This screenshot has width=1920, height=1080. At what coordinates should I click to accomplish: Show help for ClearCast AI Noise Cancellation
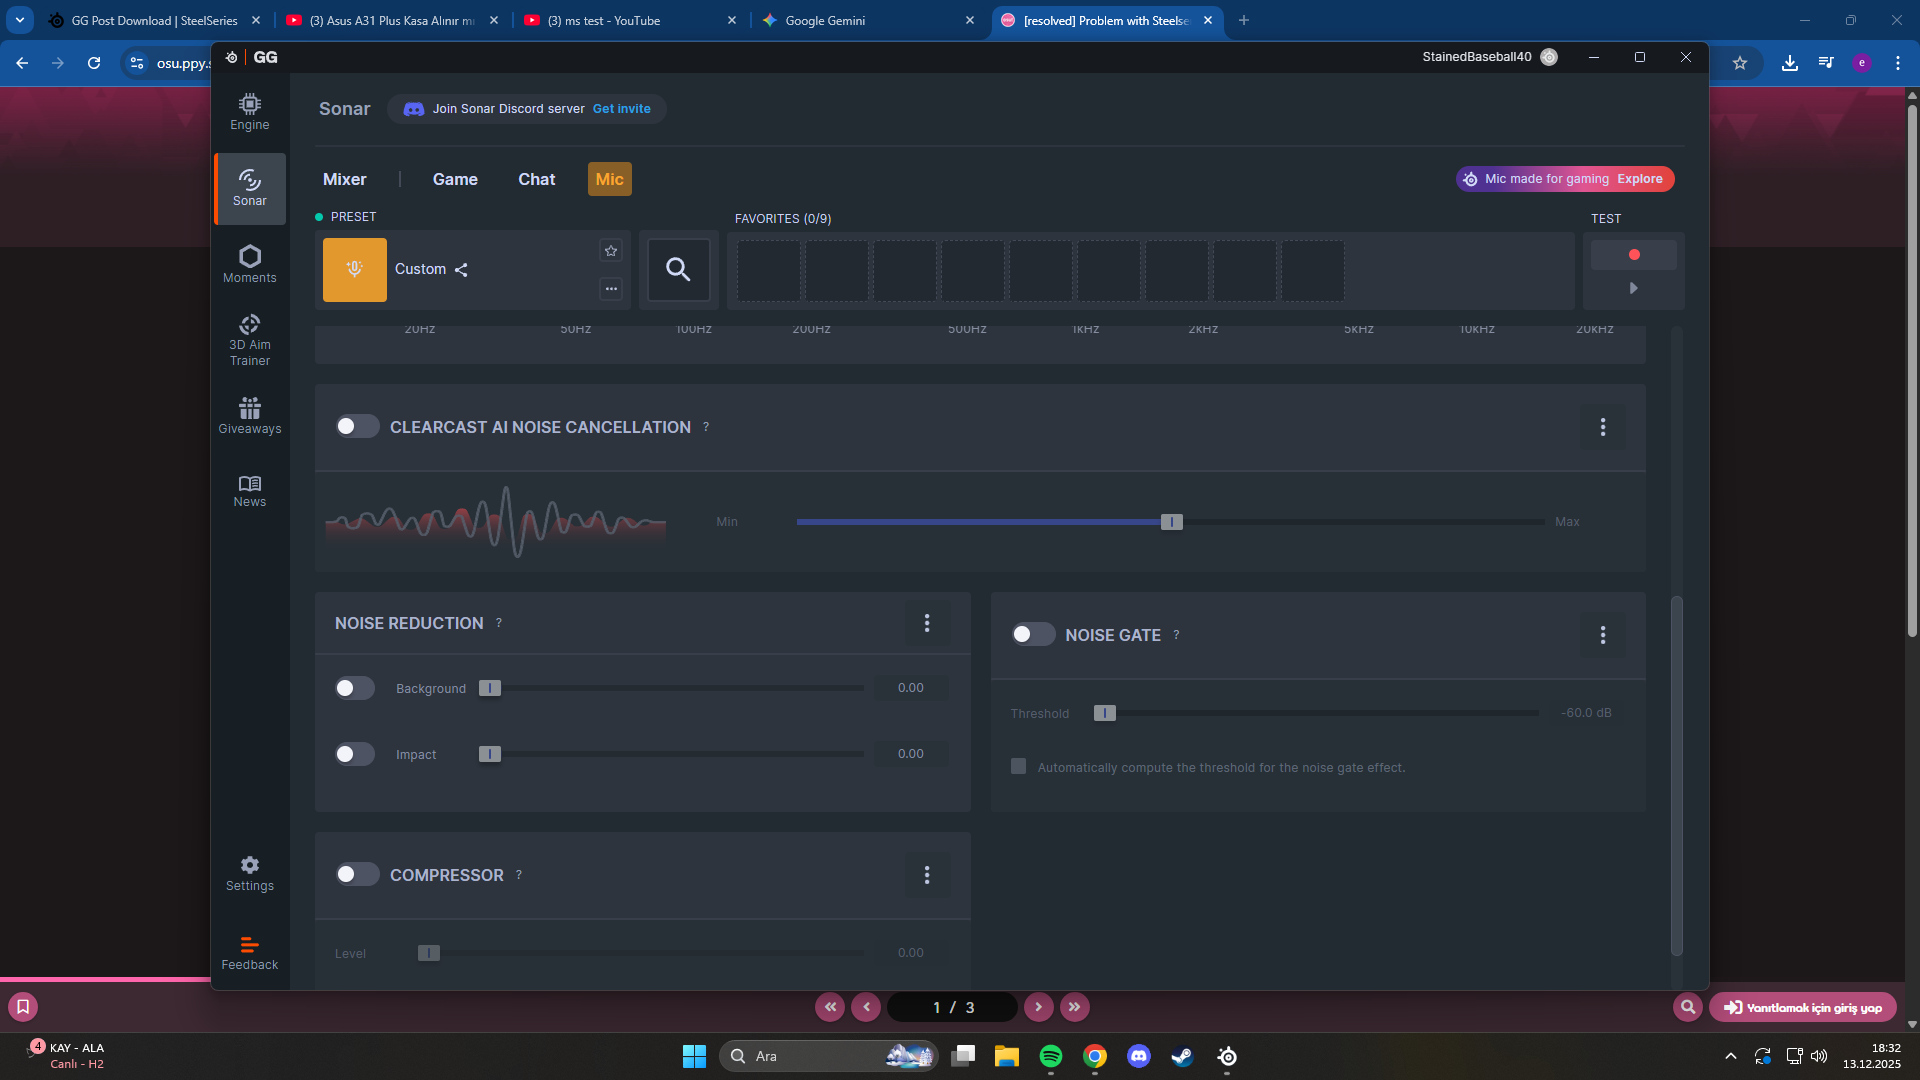[706, 427]
